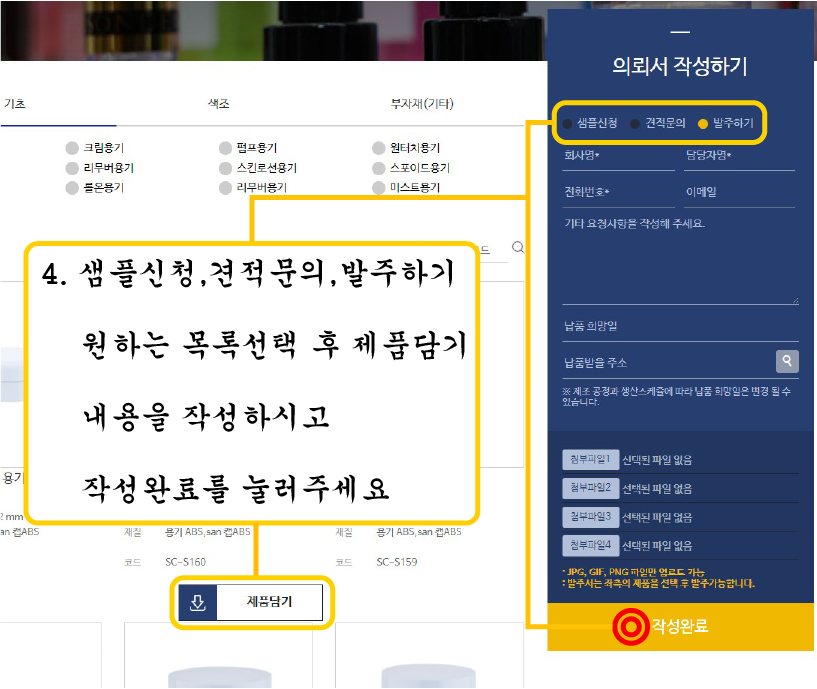Focus the 담당자명 input field
817x689 pixels.
(x=739, y=156)
